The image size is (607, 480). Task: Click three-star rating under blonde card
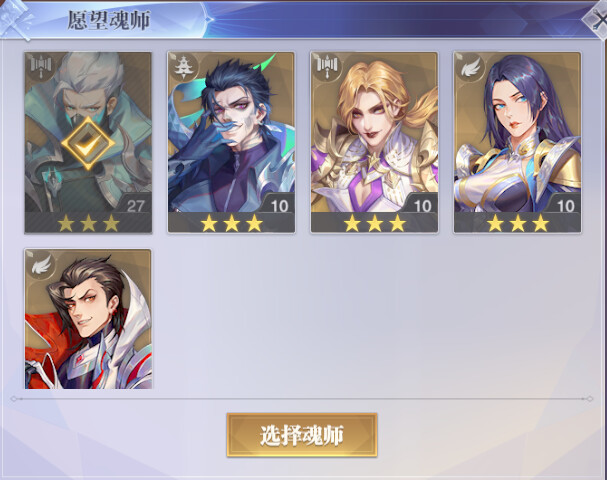[374, 223]
